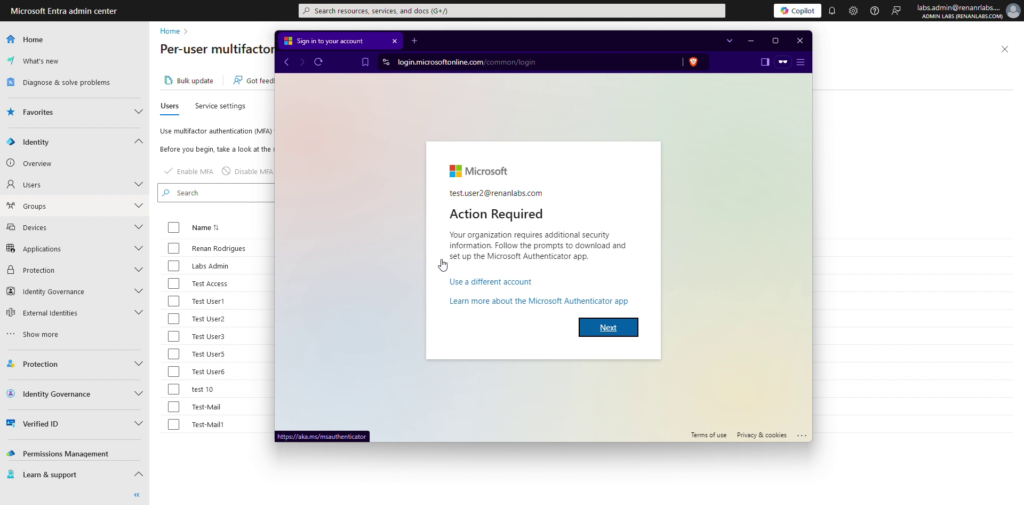The image size is (1024, 505).
Task: Click the Users sidebar icon
Action: pyautogui.click(x=10, y=185)
